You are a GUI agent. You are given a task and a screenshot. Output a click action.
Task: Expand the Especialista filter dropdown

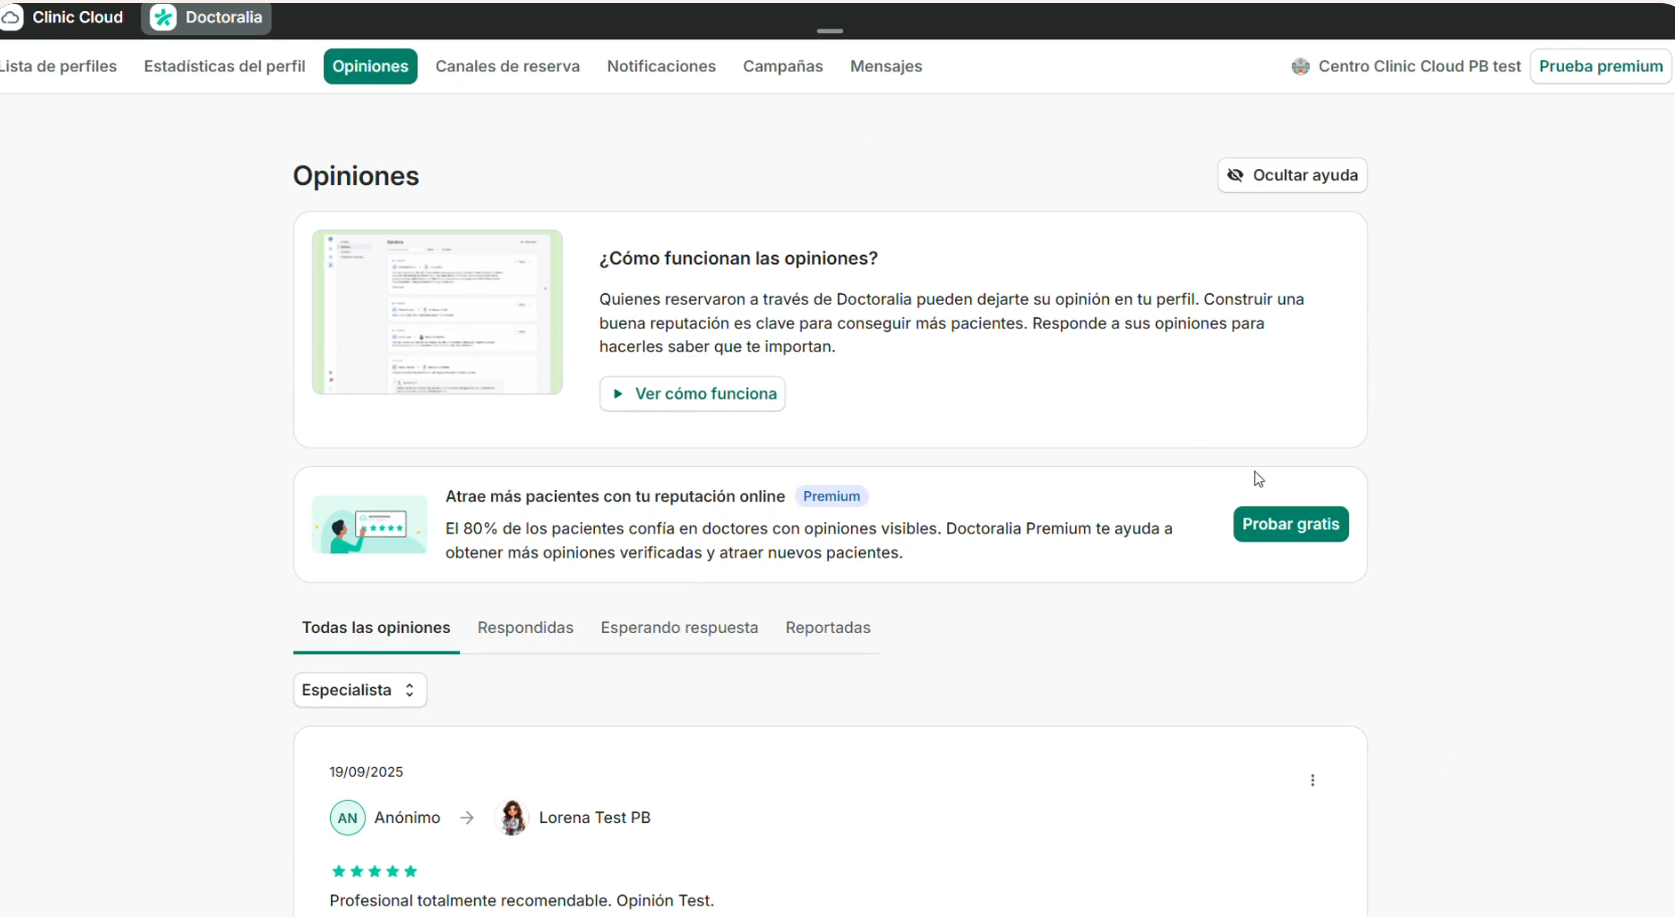pyautogui.click(x=359, y=690)
